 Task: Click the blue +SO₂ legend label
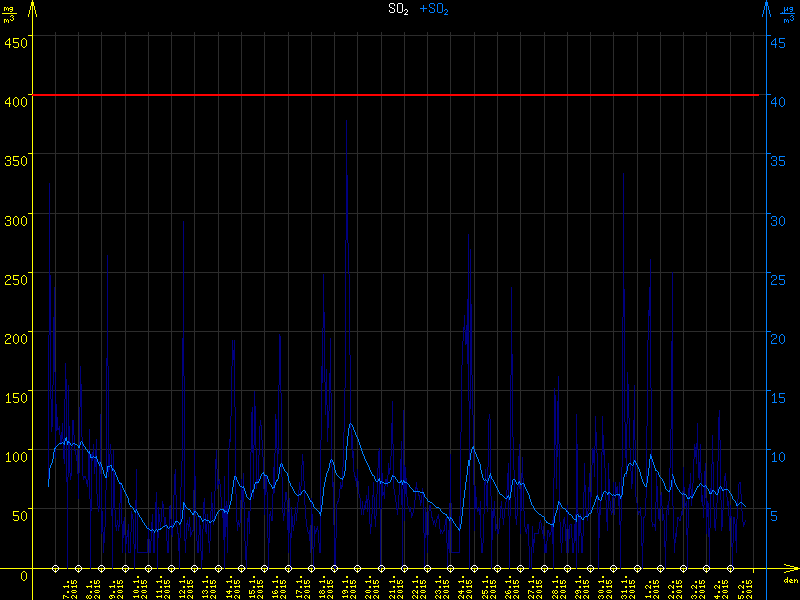(x=434, y=9)
